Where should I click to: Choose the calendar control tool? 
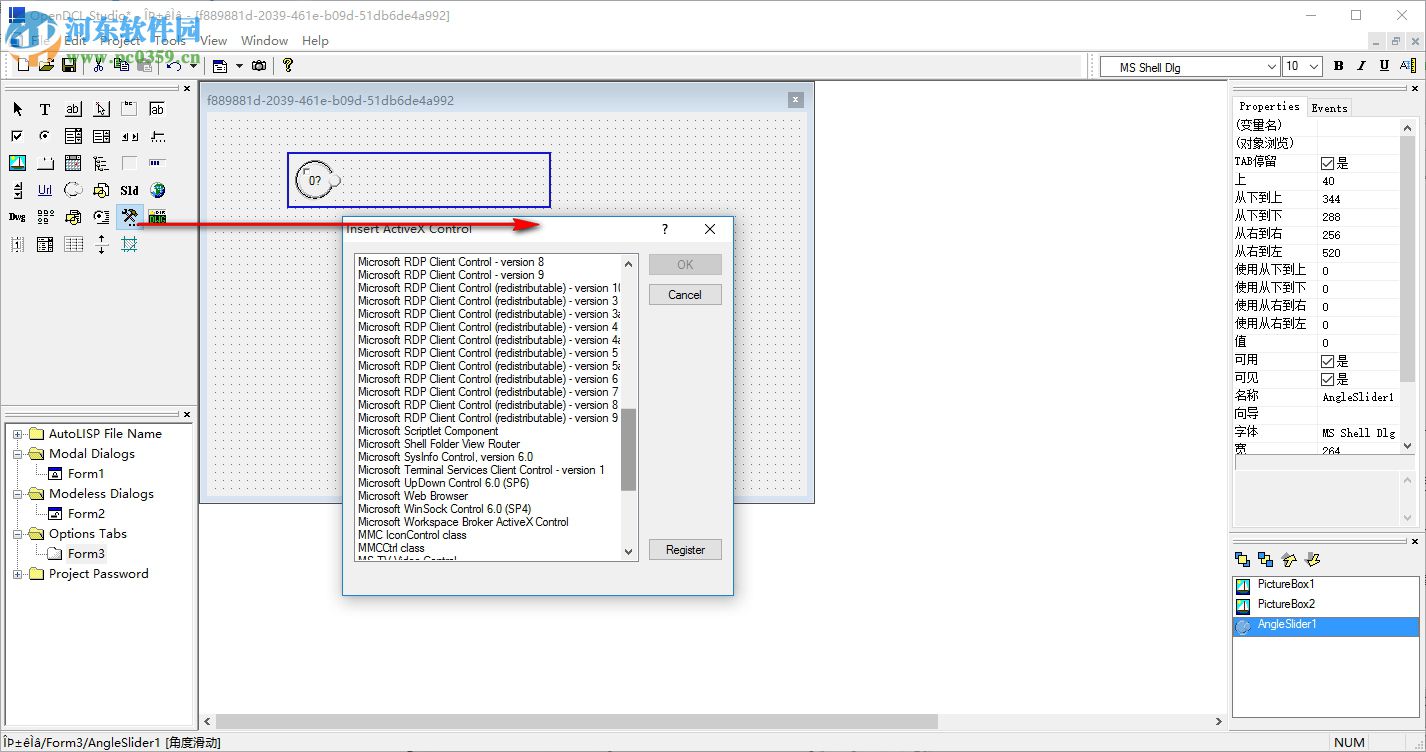(x=73, y=163)
